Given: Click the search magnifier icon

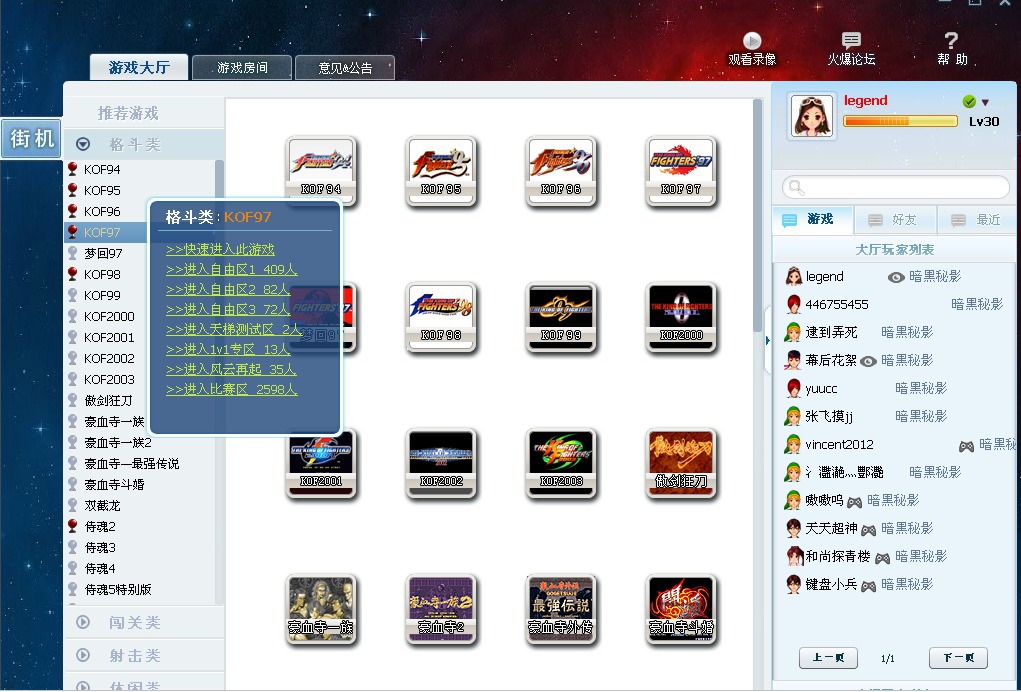Looking at the screenshot, I should pyautogui.click(x=796, y=187).
